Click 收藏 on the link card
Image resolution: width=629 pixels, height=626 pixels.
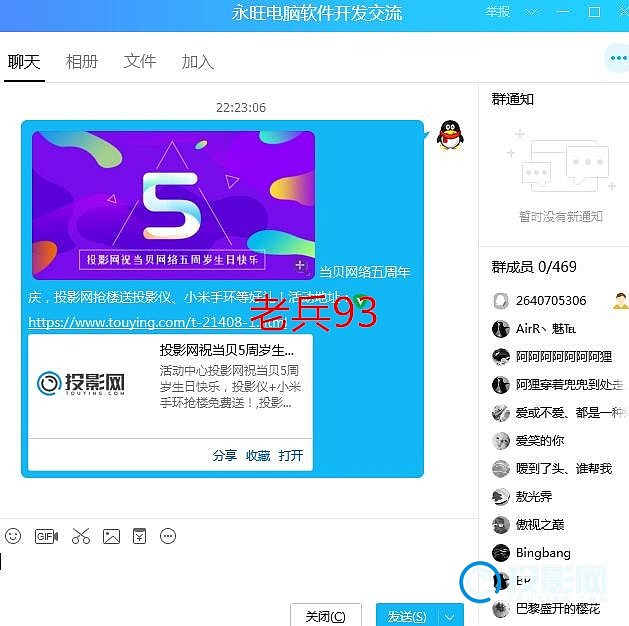[x=258, y=455]
